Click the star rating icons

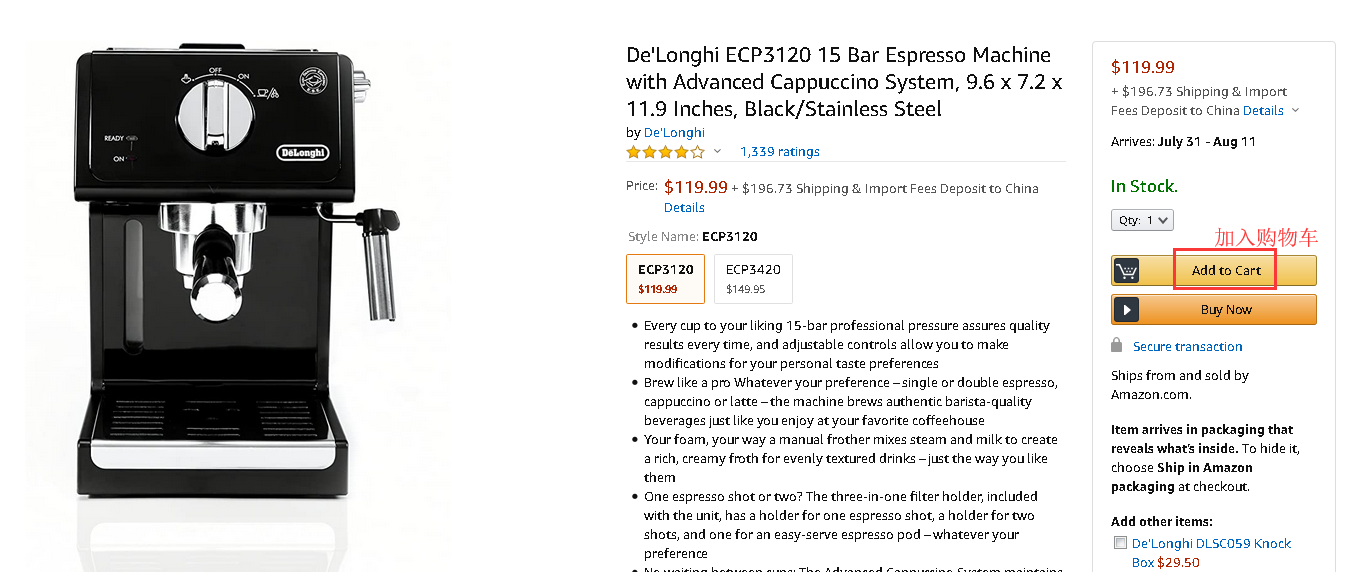[665, 152]
